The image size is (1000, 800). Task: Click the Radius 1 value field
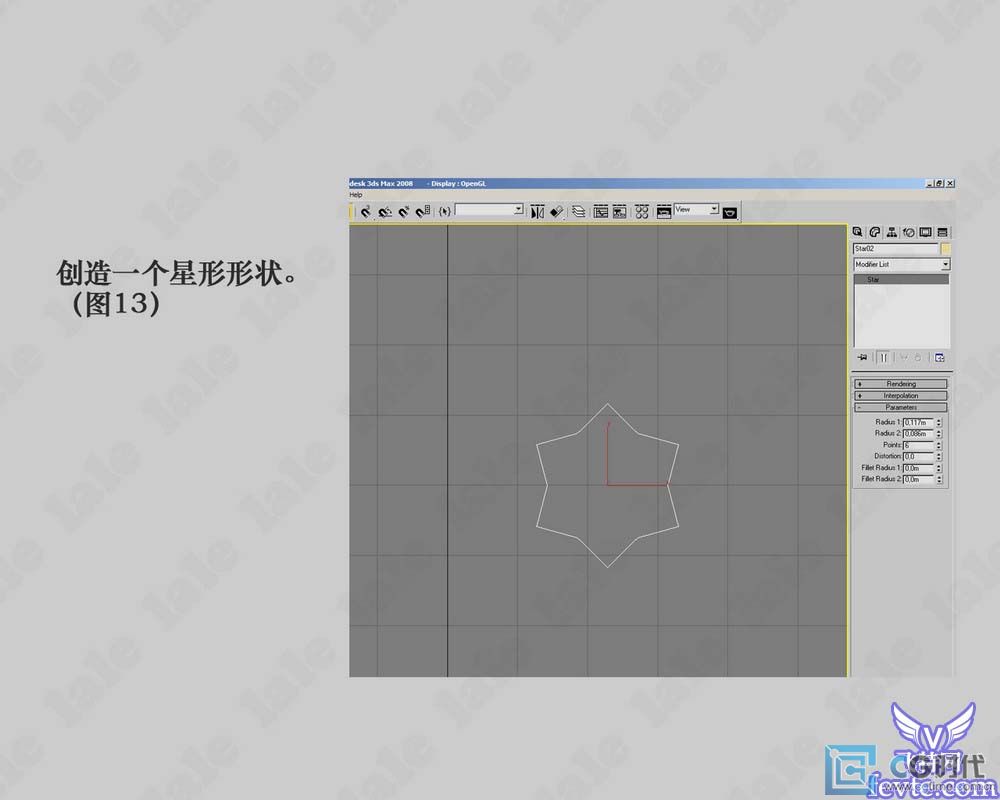click(918, 422)
